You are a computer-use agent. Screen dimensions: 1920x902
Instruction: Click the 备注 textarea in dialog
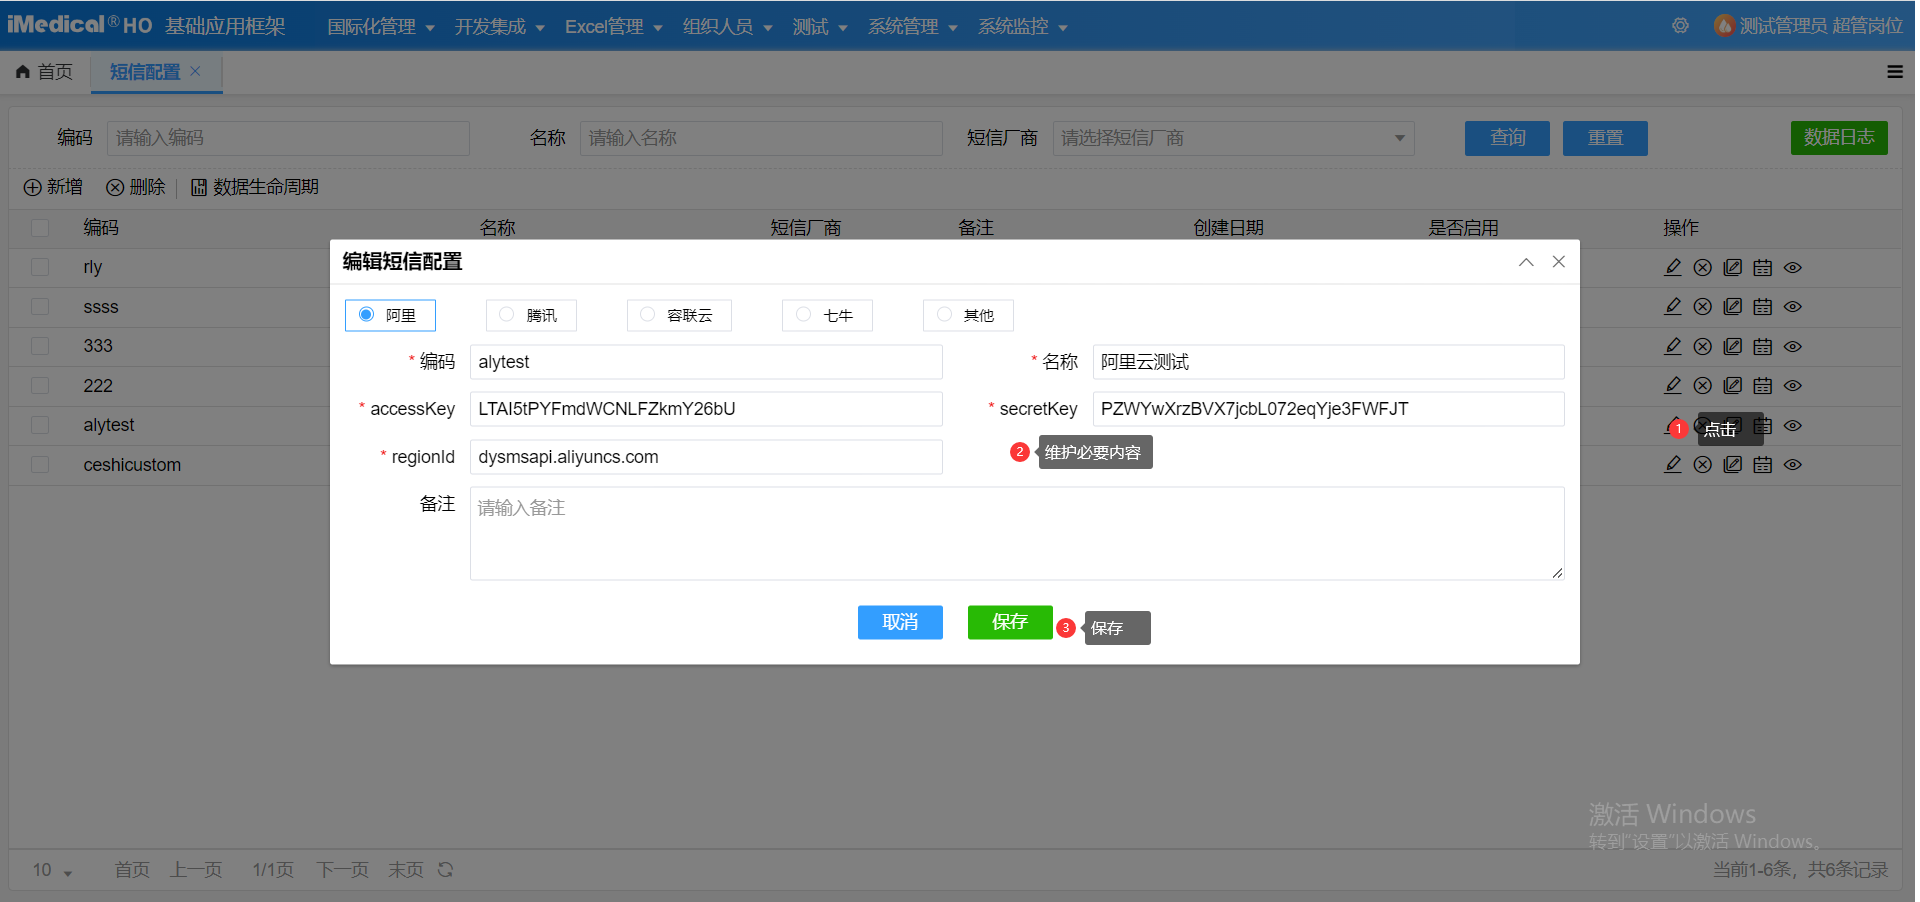coord(1016,533)
